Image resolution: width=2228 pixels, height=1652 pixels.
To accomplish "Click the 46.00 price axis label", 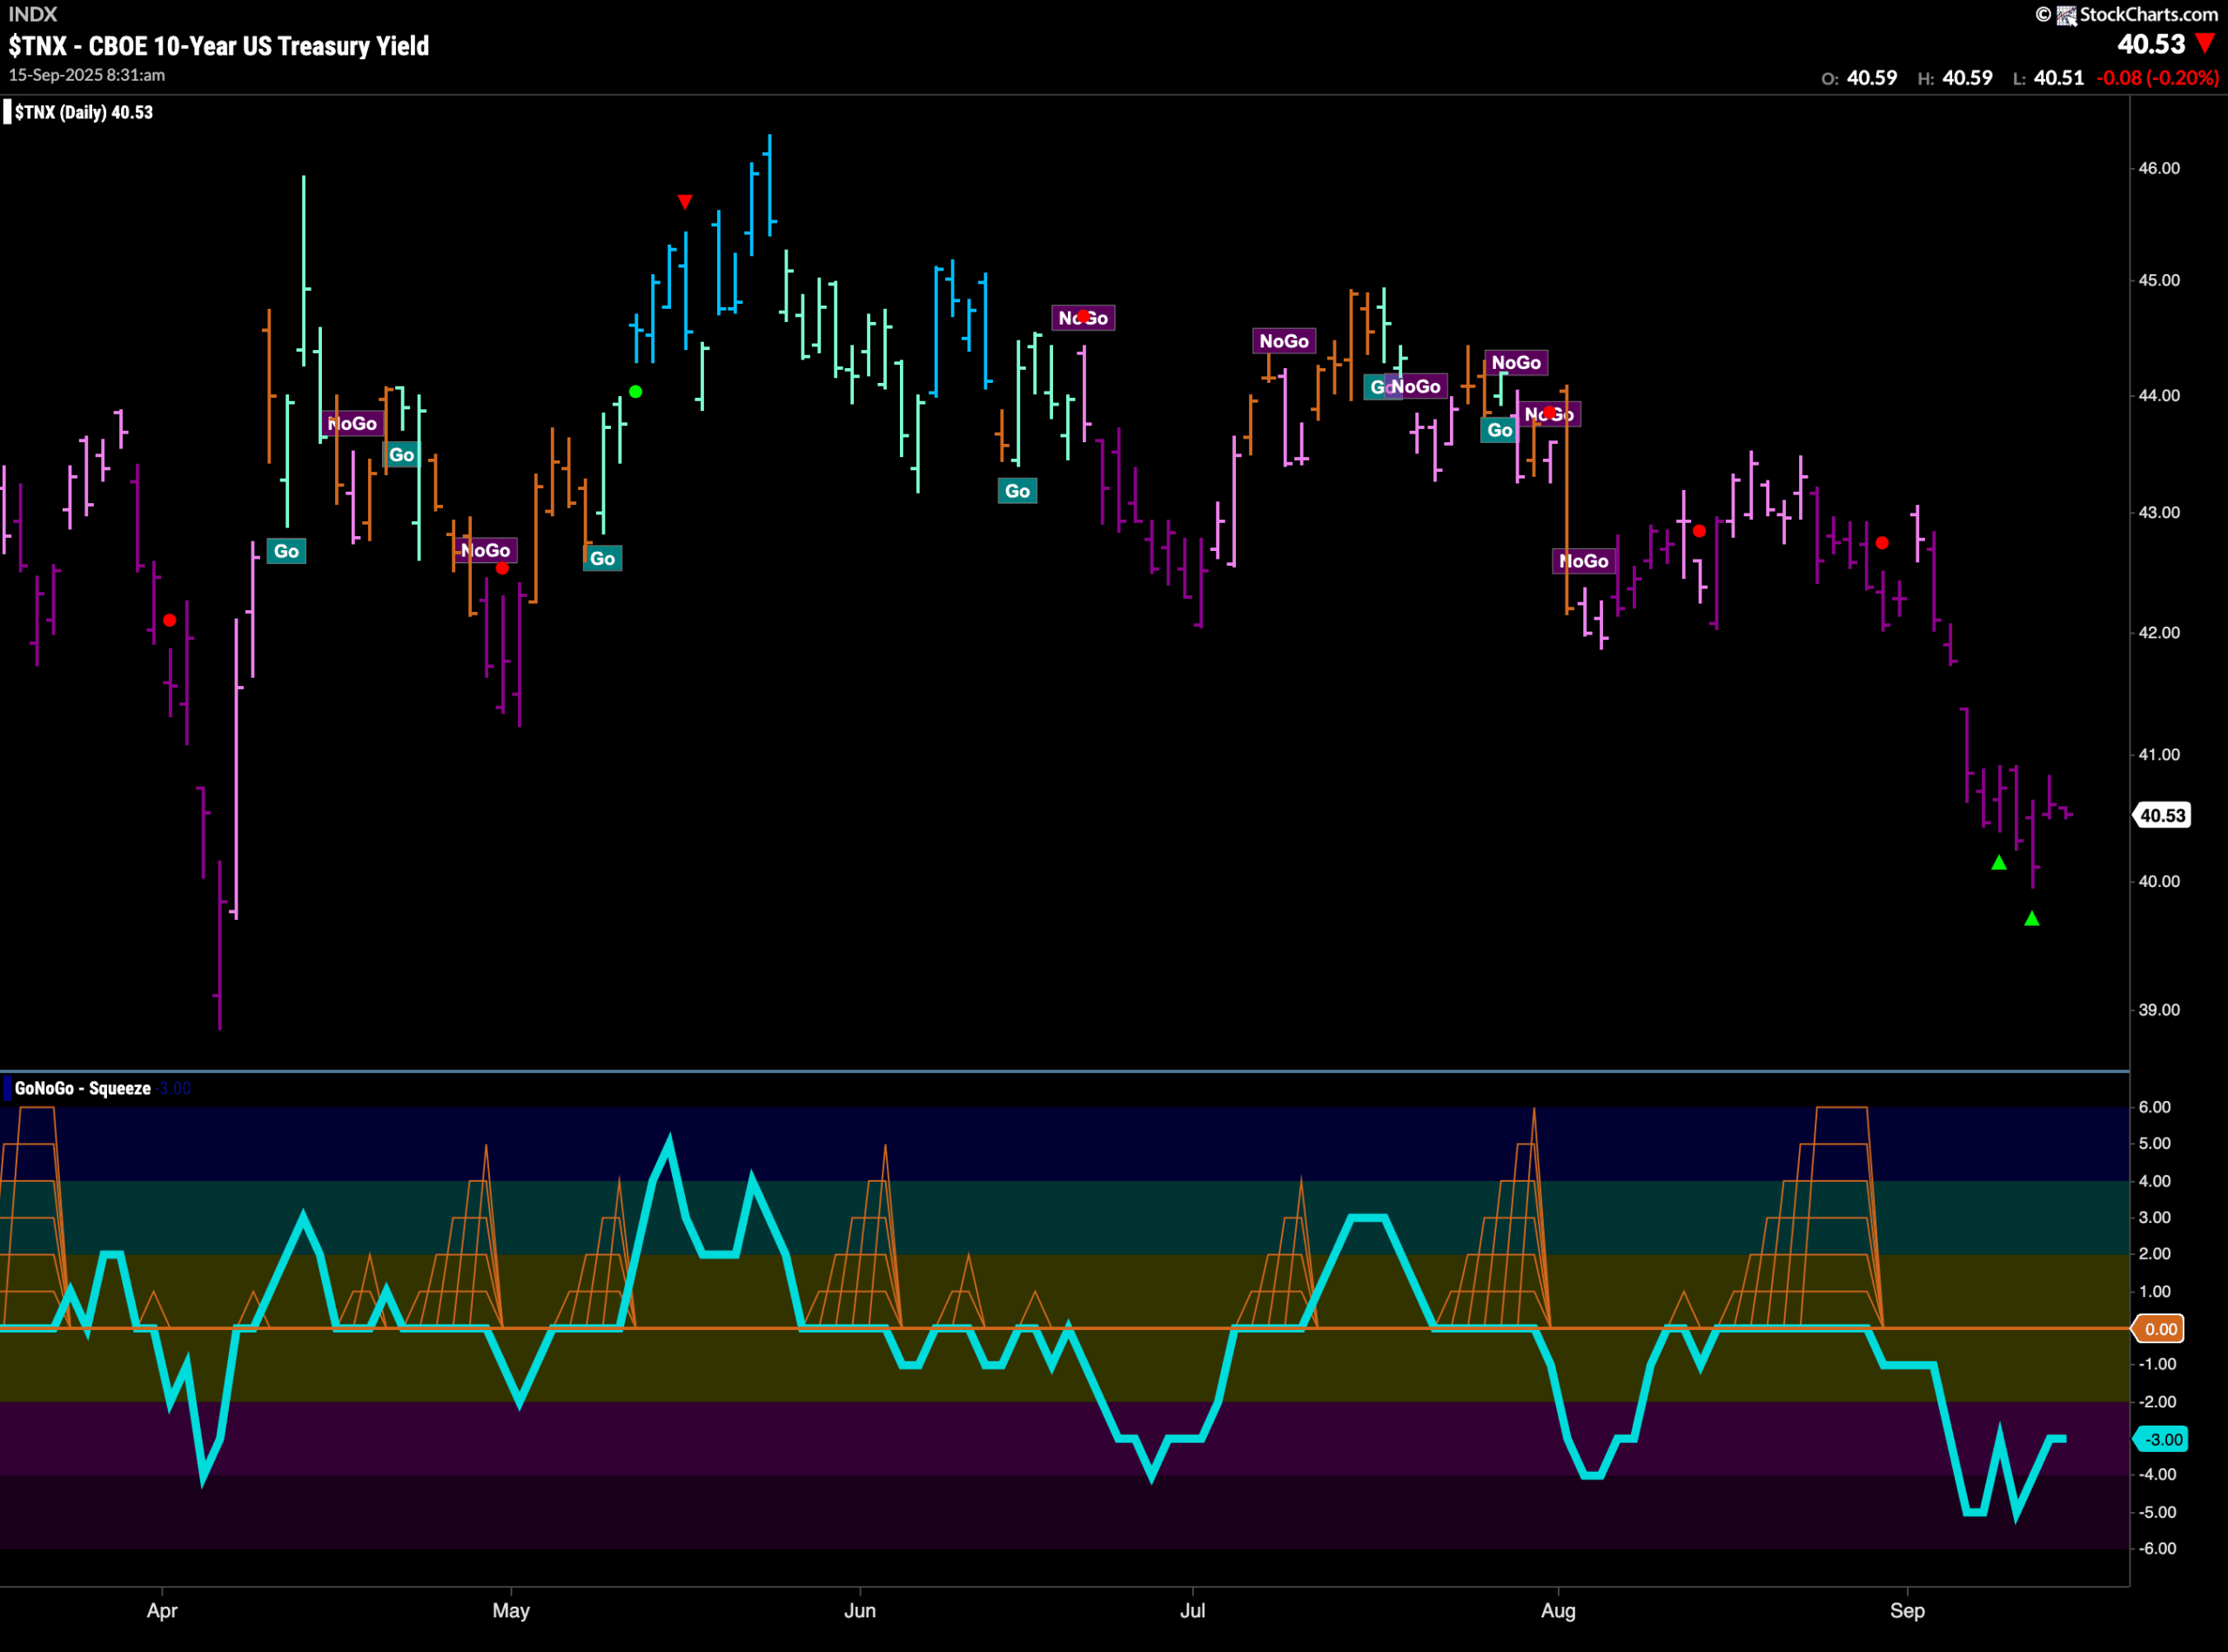I will [x=2159, y=168].
